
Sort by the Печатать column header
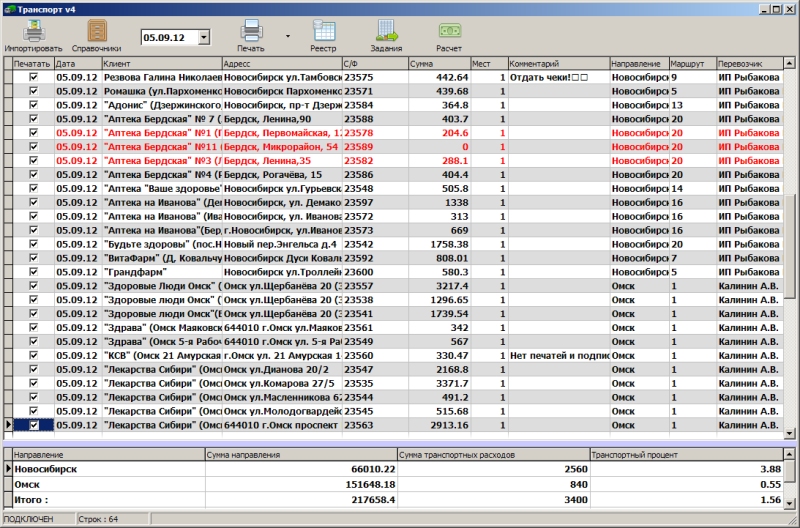tap(33, 64)
